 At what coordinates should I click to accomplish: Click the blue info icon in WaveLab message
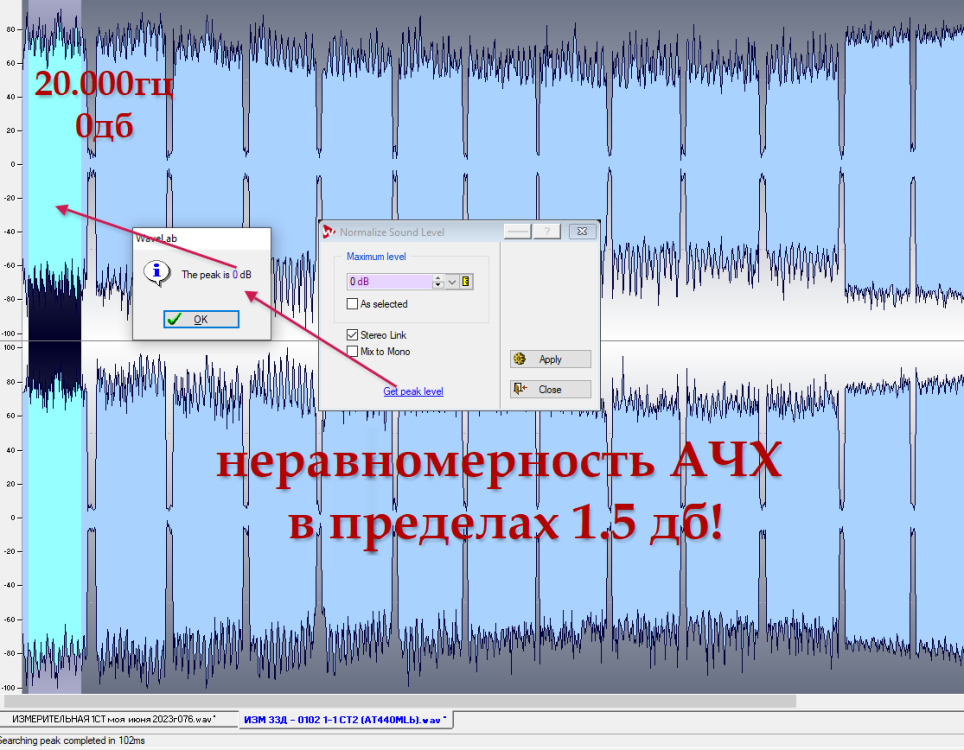pyautogui.click(x=155, y=272)
